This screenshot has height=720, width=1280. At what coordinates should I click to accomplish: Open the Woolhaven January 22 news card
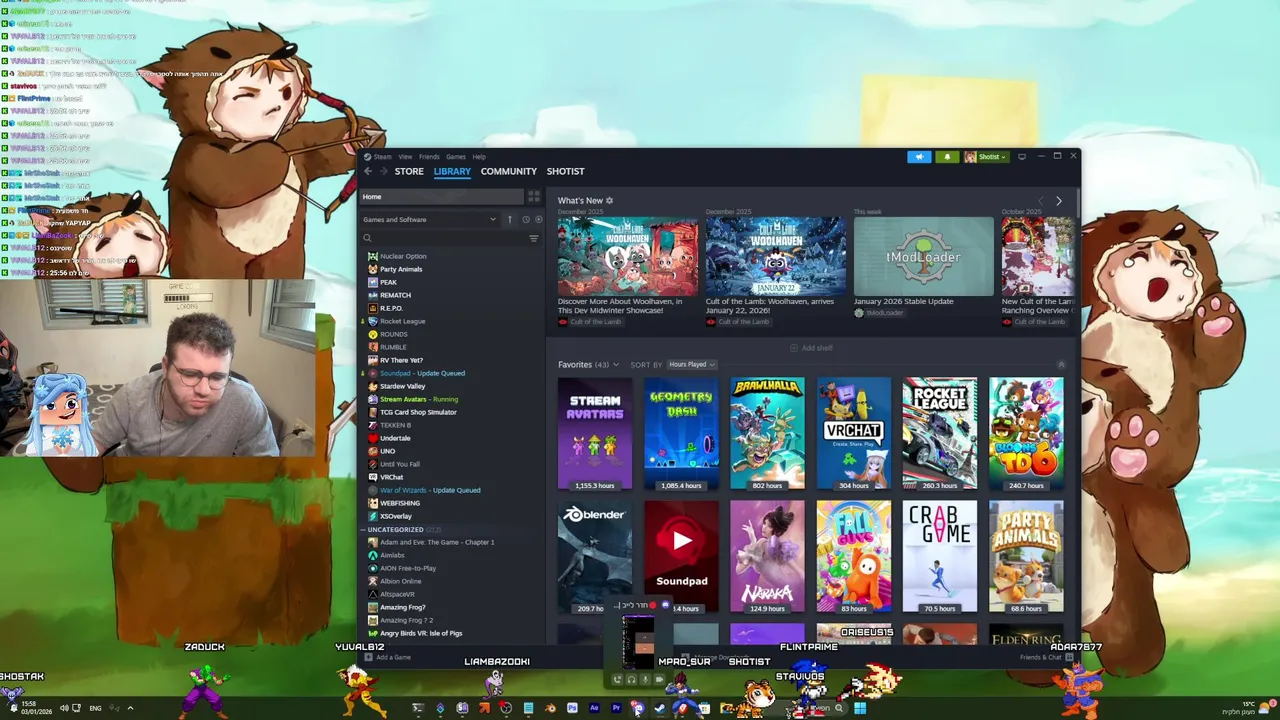pos(776,257)
